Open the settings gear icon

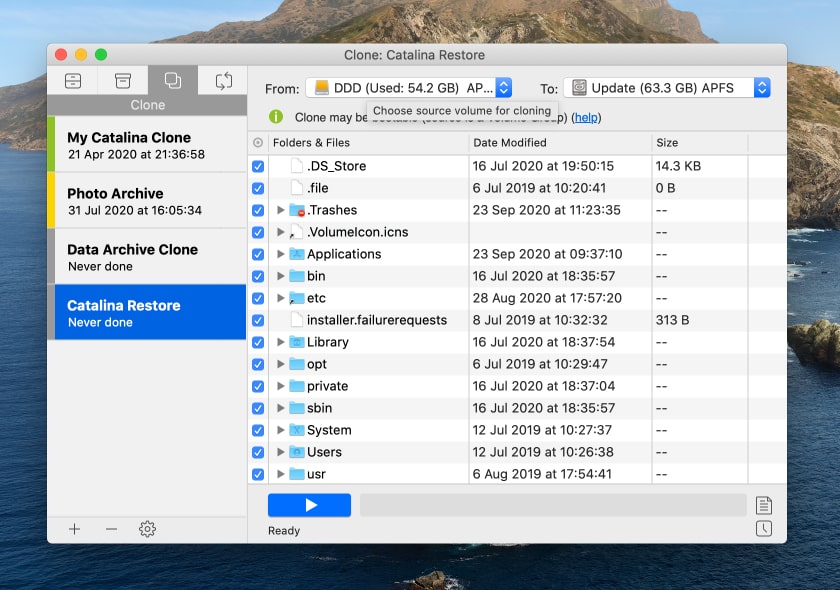(147, 529)
